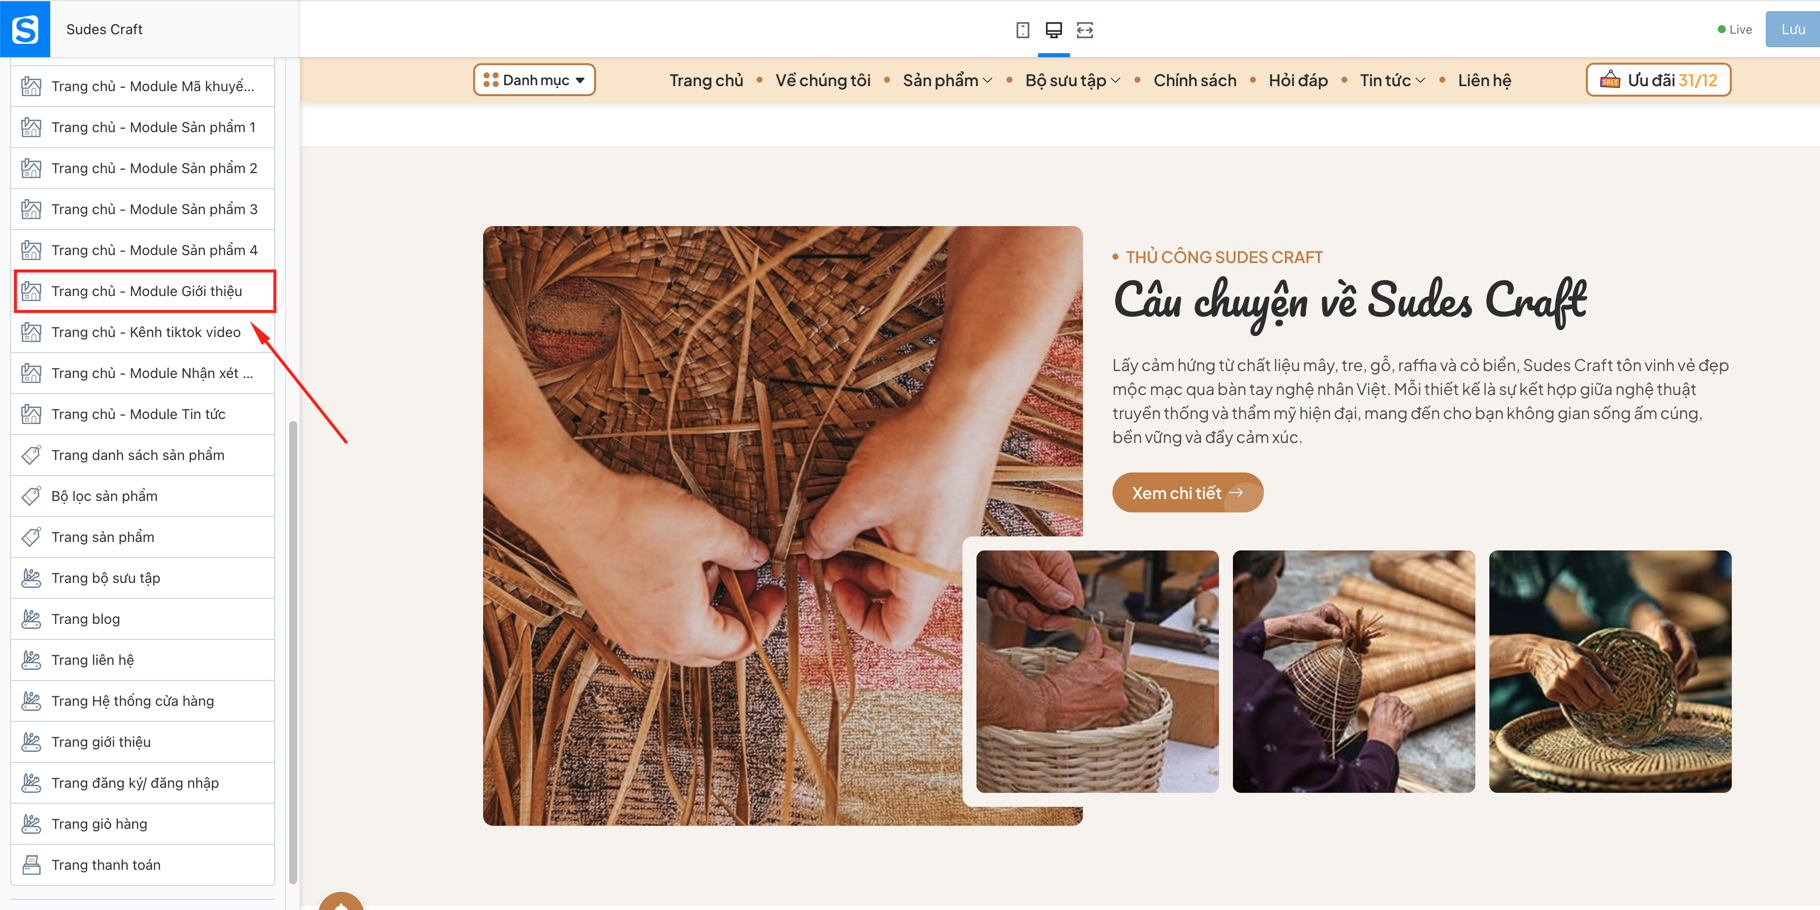Image resolution: width=1820 pixels, height=910 pixels.
Task: Open Trang Hệ thống cửa hàng settings
Action: pyautogui.click(x=143, y=701)
